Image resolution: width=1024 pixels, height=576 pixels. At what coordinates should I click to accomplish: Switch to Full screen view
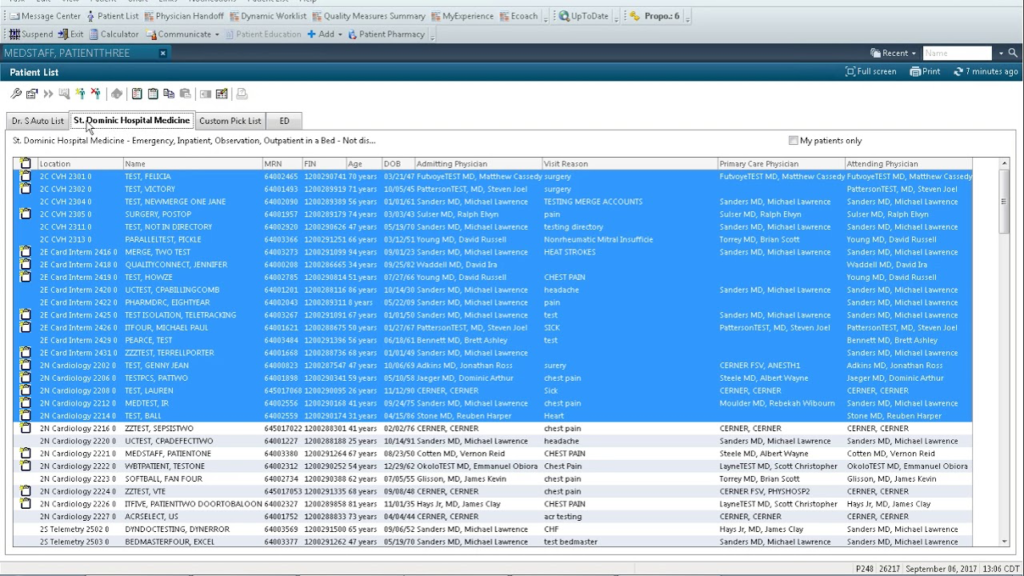871,72
